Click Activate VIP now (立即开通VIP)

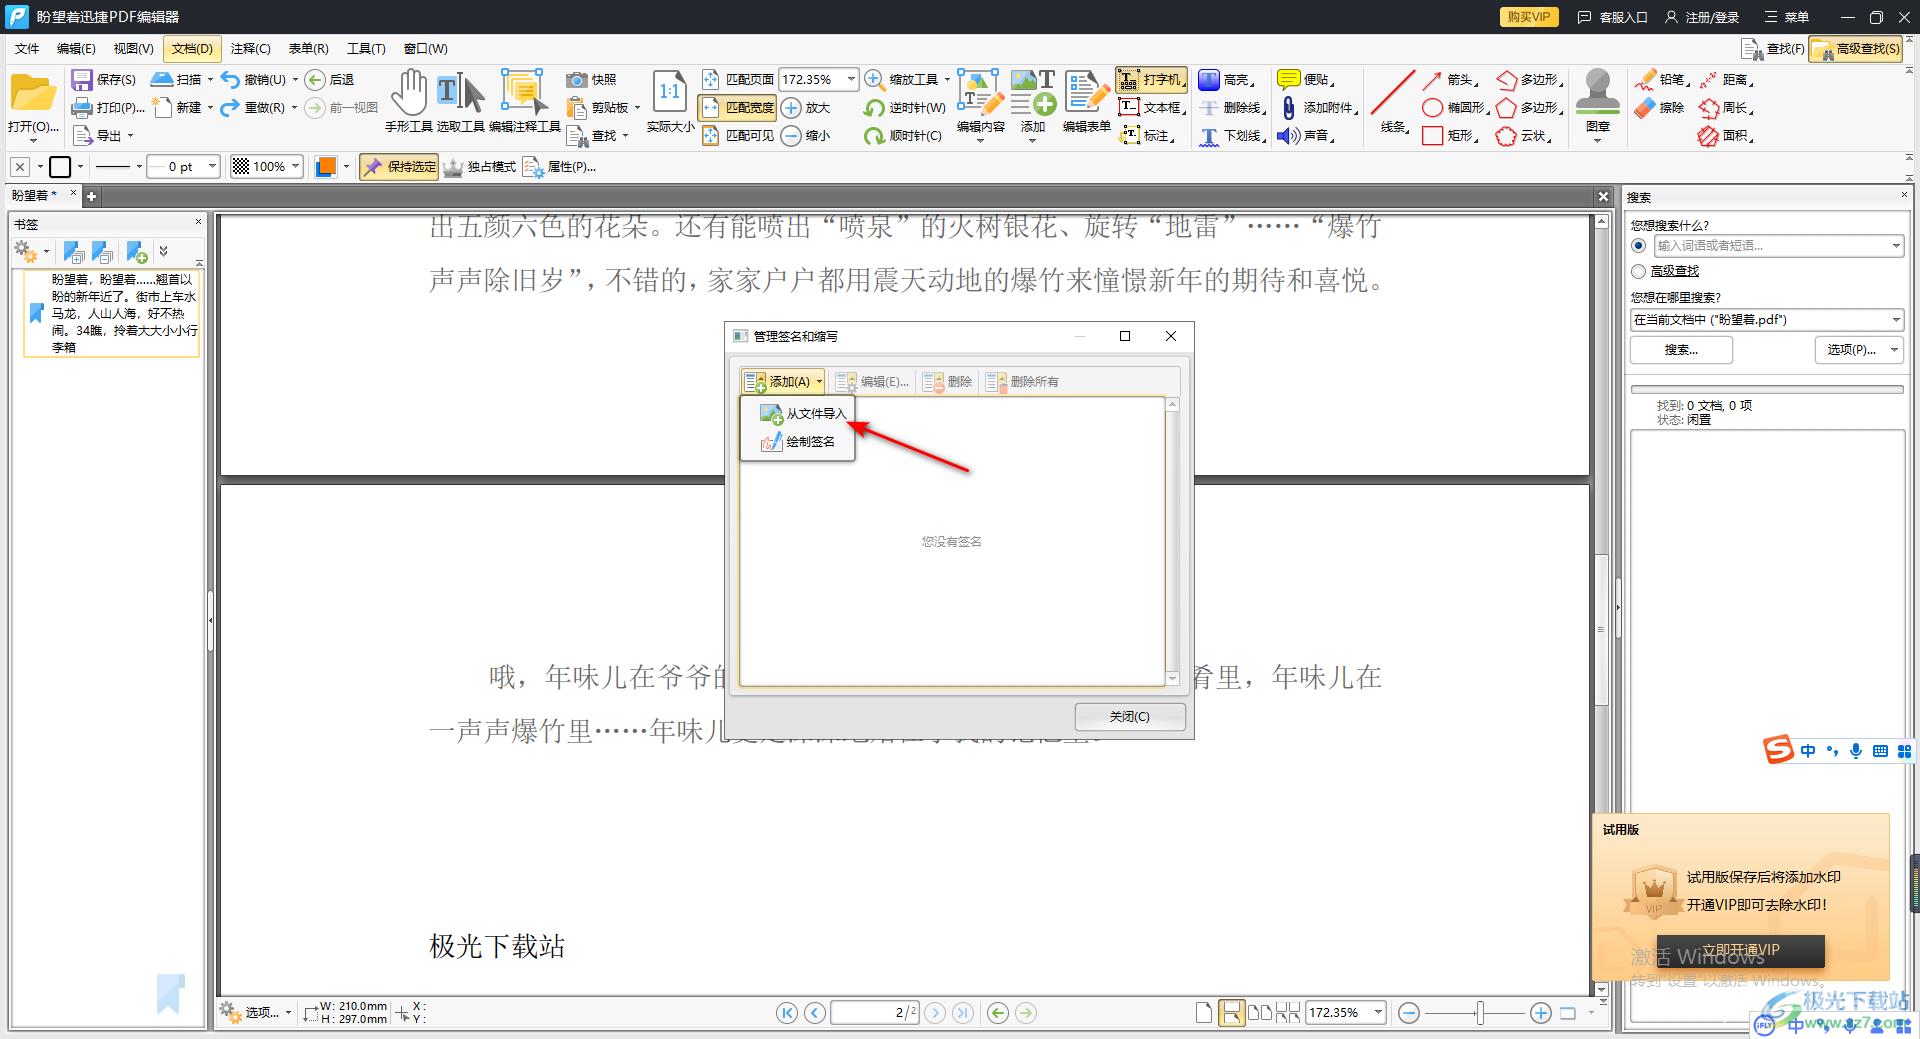coord(1741,951)
